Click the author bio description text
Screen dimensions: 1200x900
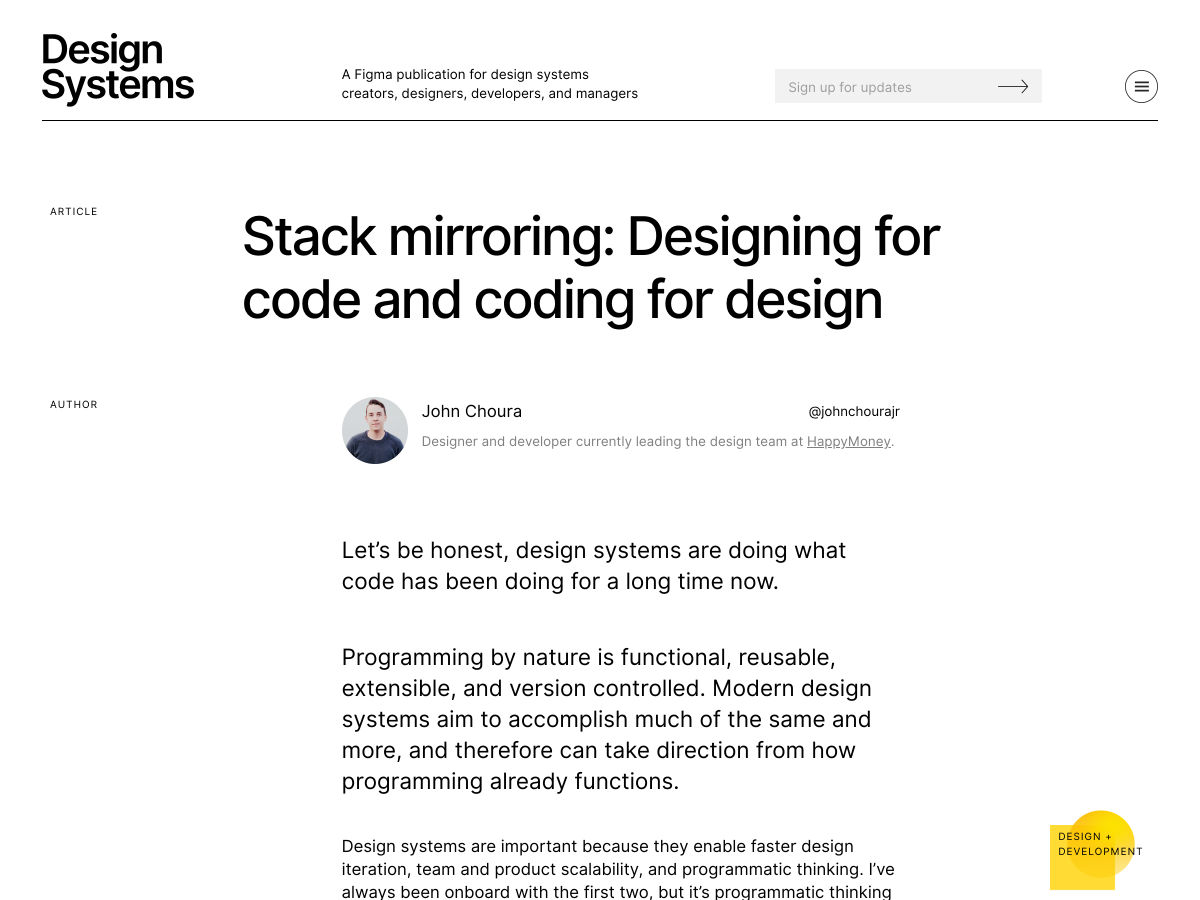[658, 441]
